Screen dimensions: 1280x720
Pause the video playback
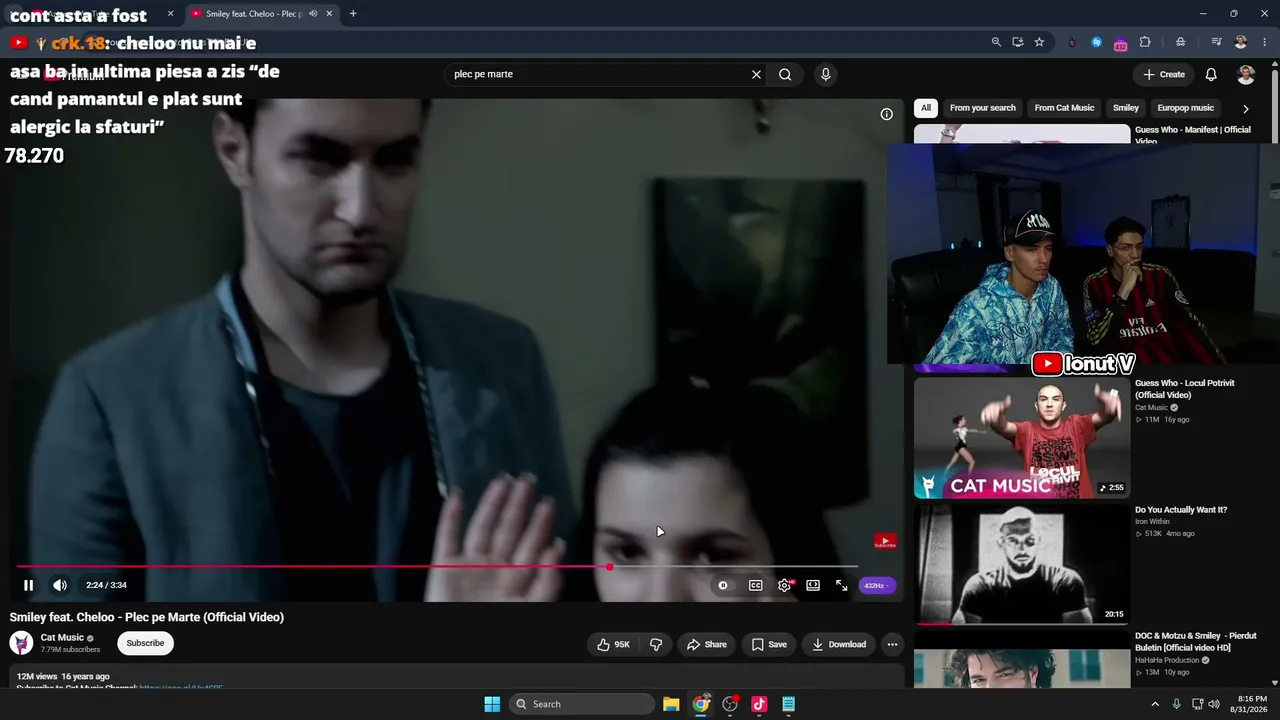point(28,585)
